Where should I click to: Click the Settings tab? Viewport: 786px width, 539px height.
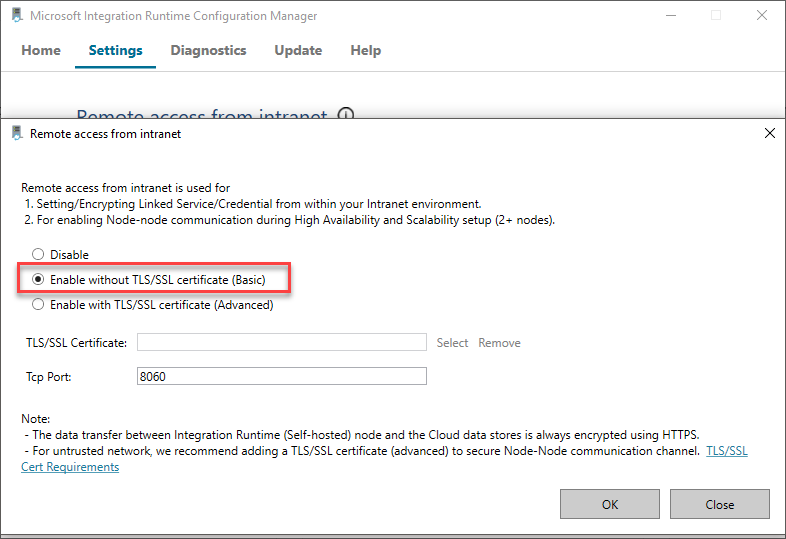[115, 50]
